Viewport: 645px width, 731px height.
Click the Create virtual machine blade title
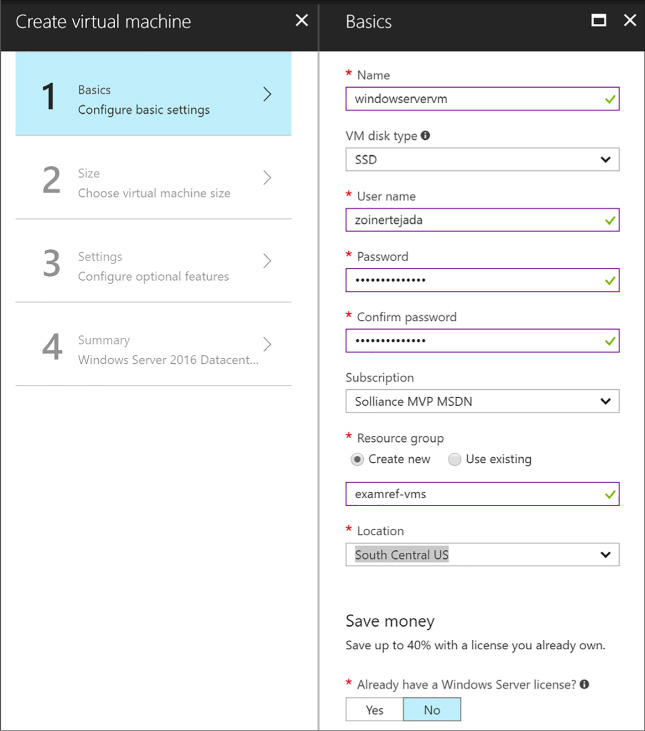tap(103, 22)
